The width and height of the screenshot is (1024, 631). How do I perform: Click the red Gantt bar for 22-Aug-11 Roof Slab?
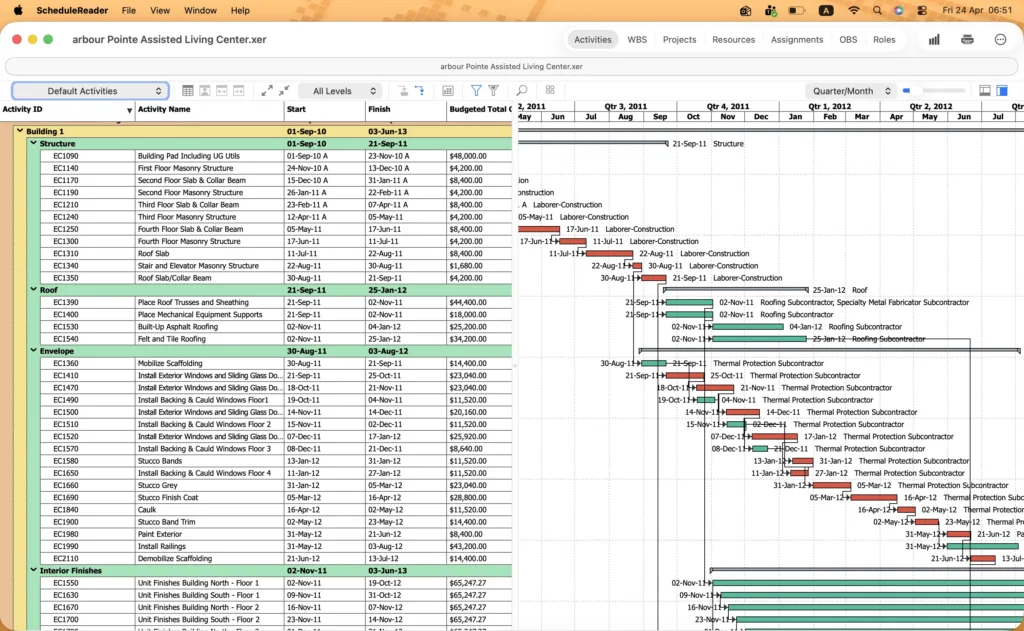(x=609, y=253)
